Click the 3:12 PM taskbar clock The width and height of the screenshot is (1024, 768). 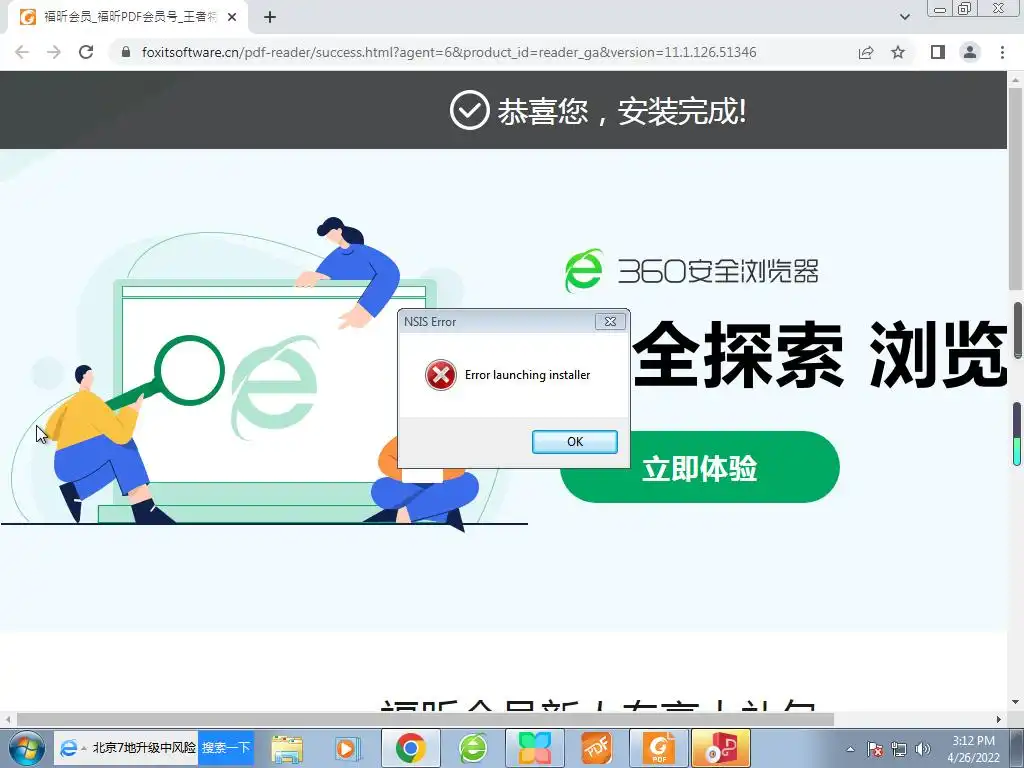[x=973, y=741]
